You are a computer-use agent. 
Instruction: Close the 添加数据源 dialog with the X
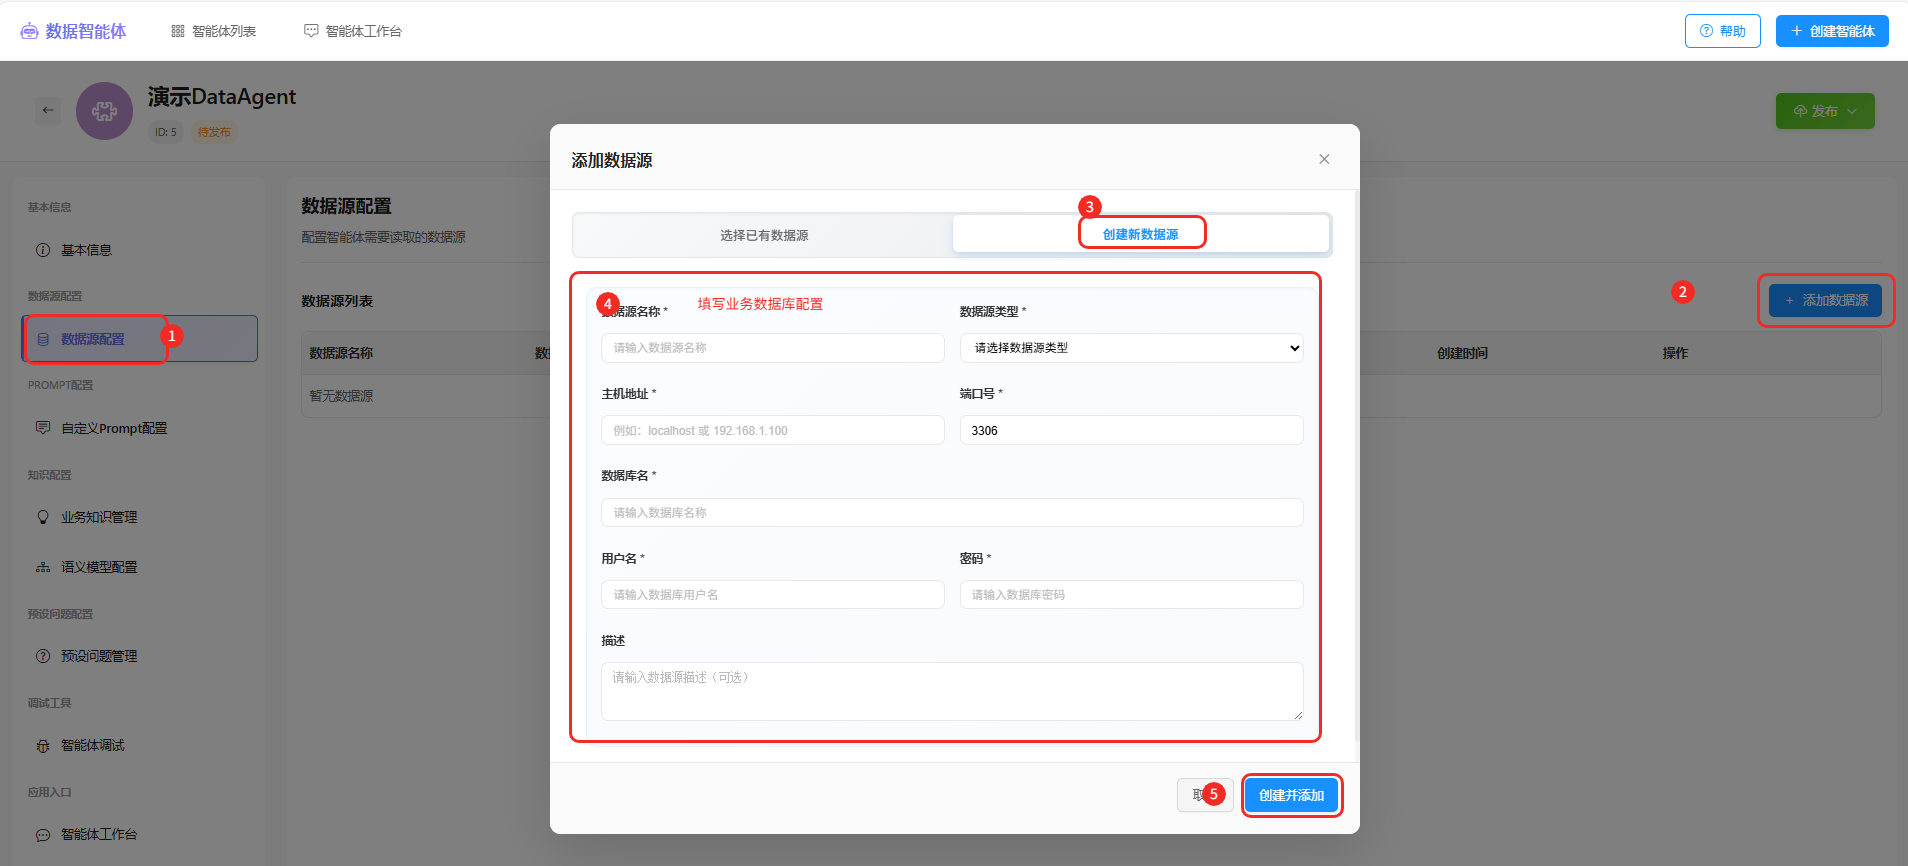[1324, 159]
